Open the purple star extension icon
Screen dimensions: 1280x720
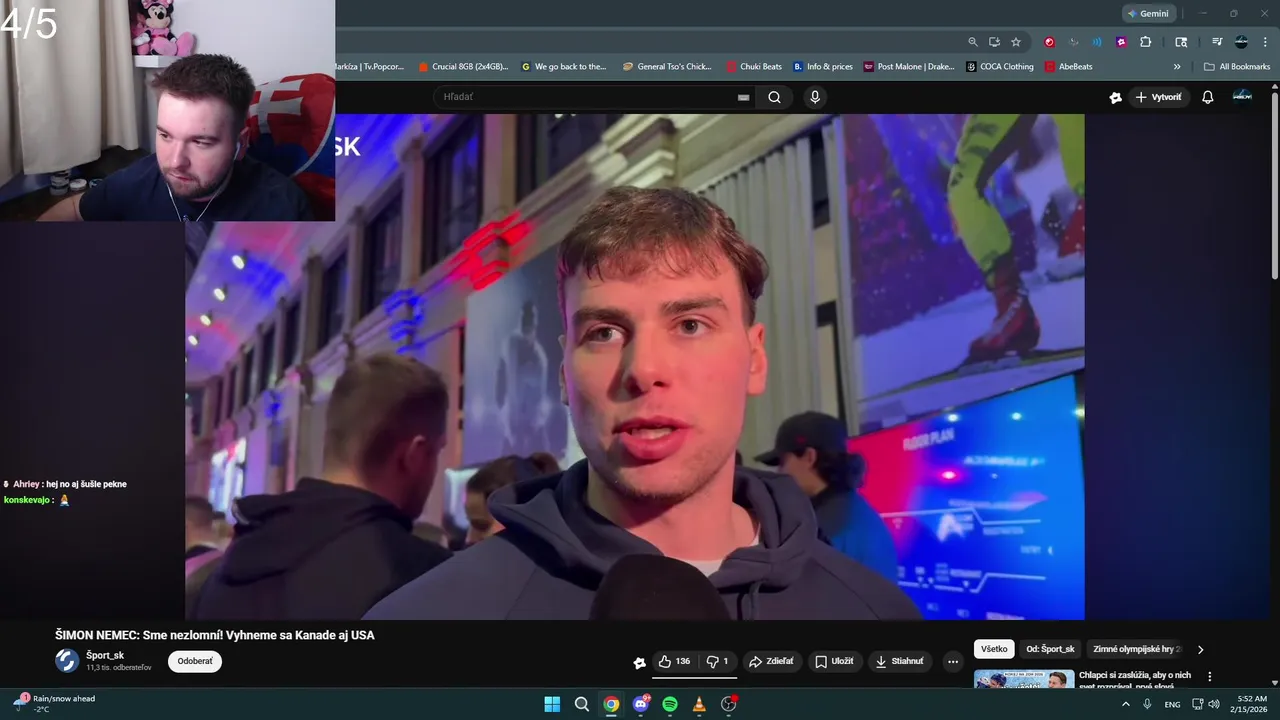click(1121, 42)
